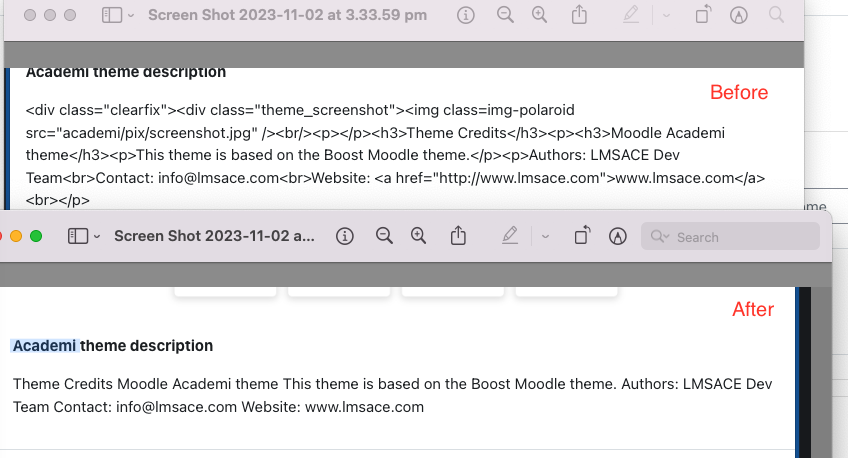The height and width of the screenshot is (458, 848).
Task: Click the front window title 'Screen Shot 2023-11-02 a...'
Action: (214, 236)
